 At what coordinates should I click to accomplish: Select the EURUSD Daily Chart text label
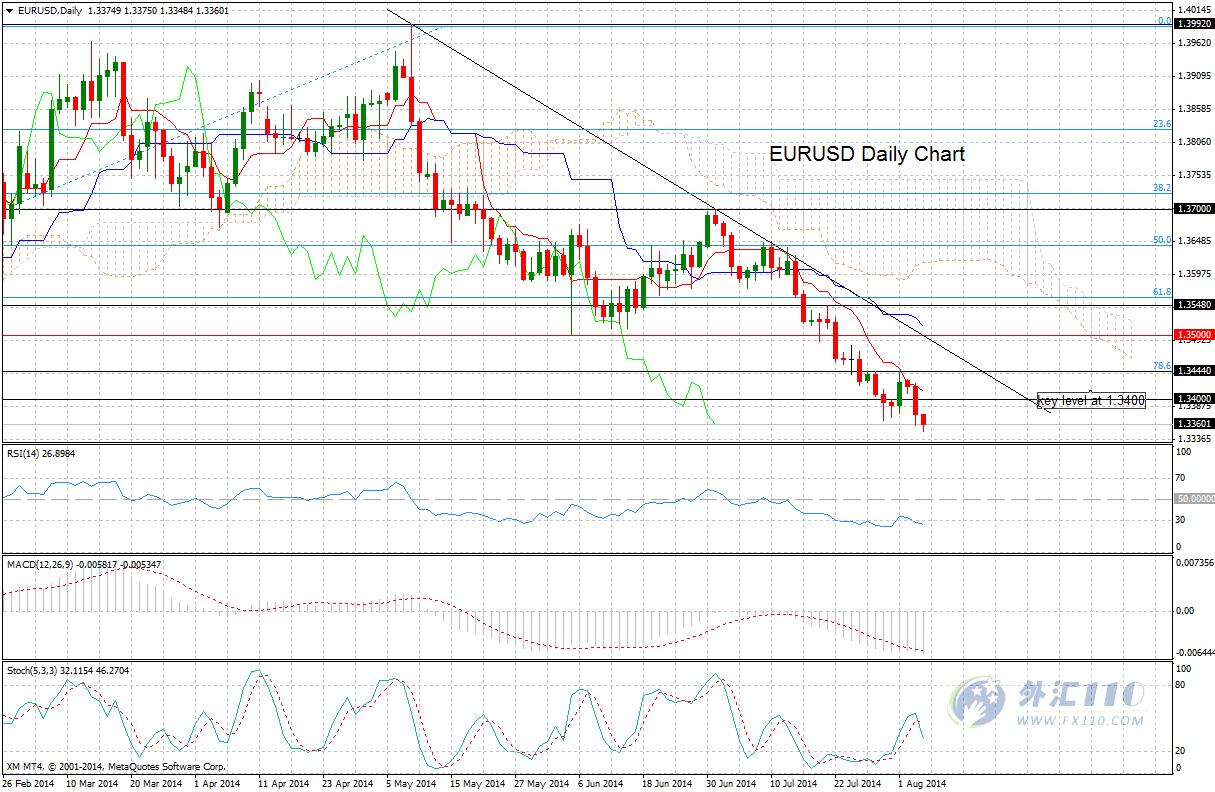pyautogui.click(x=867, y=154)
